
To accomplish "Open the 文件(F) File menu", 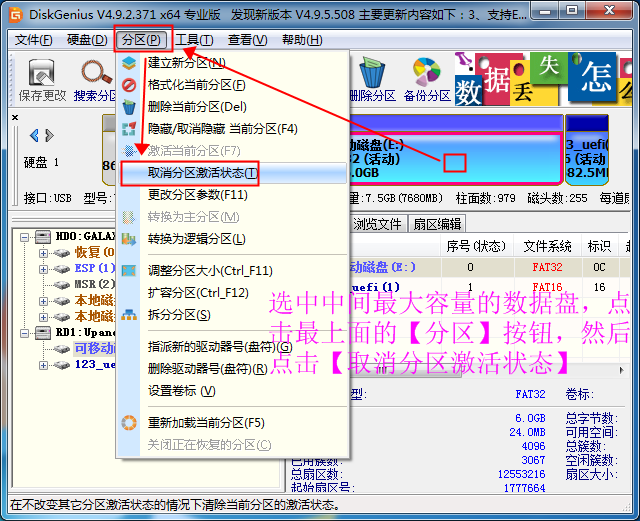I will pyautogui.click(x=33, y=40).
